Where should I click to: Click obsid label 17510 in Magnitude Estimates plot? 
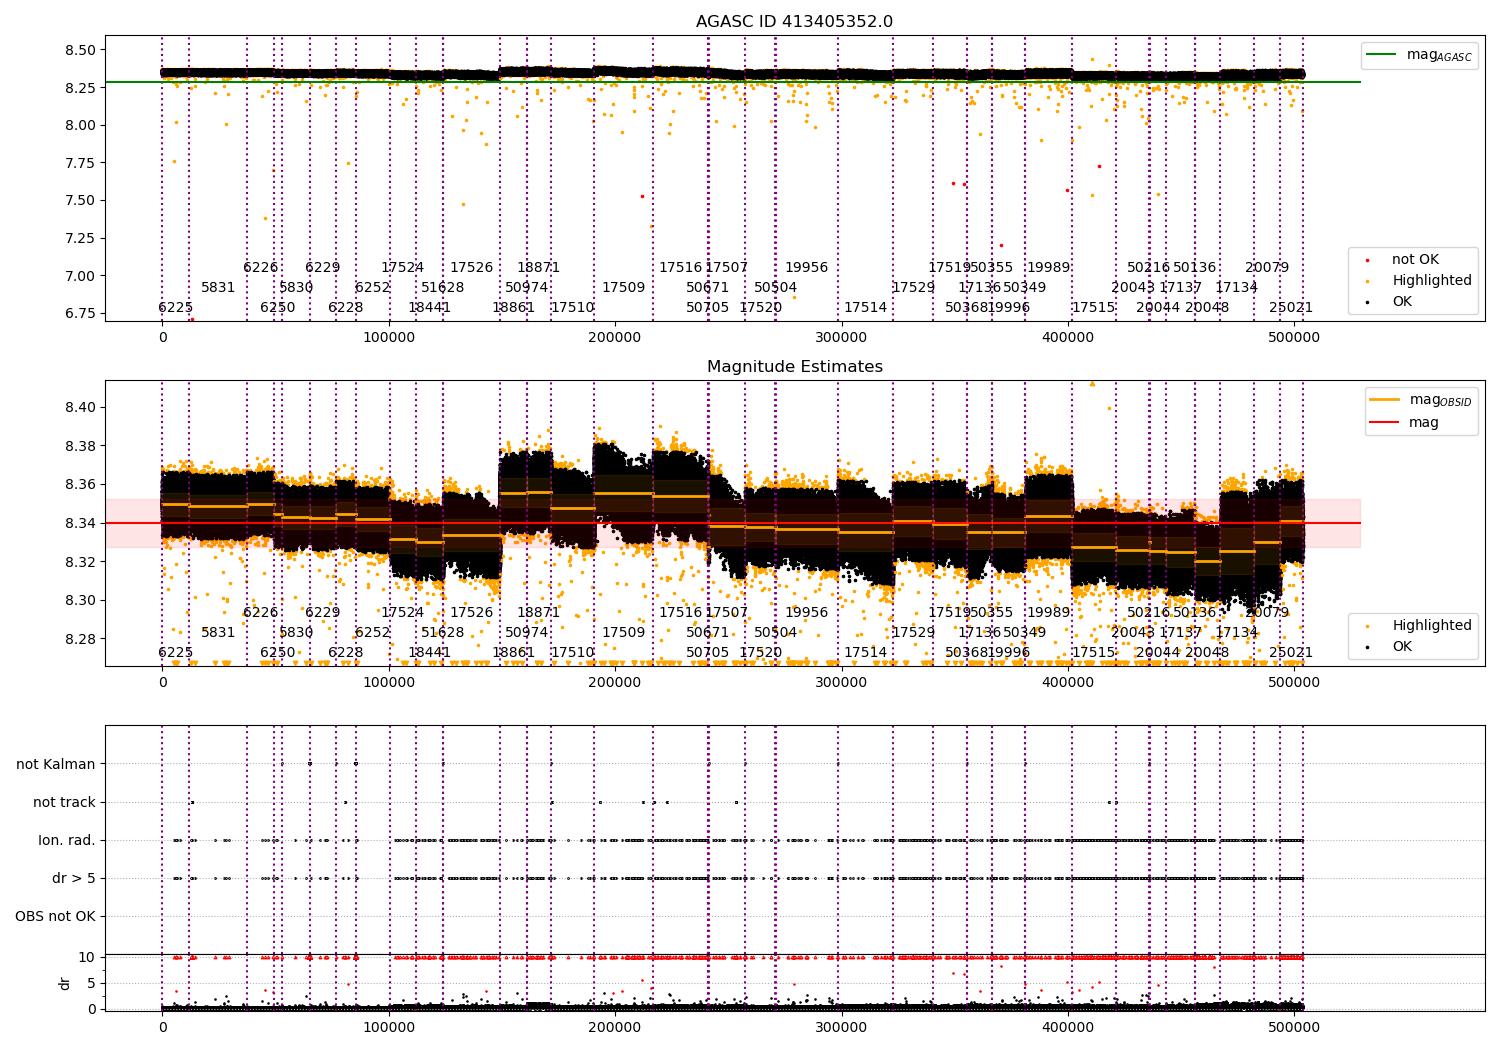pos(572,652)
